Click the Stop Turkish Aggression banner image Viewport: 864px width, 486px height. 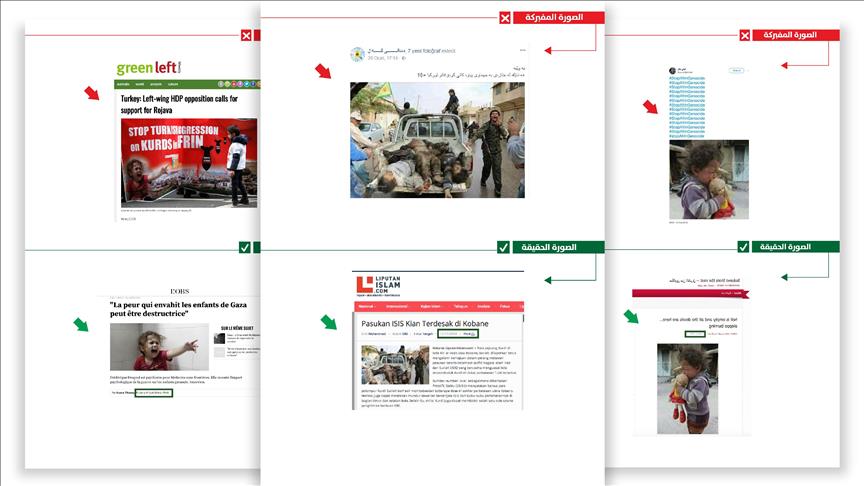(x=189, y=163)
